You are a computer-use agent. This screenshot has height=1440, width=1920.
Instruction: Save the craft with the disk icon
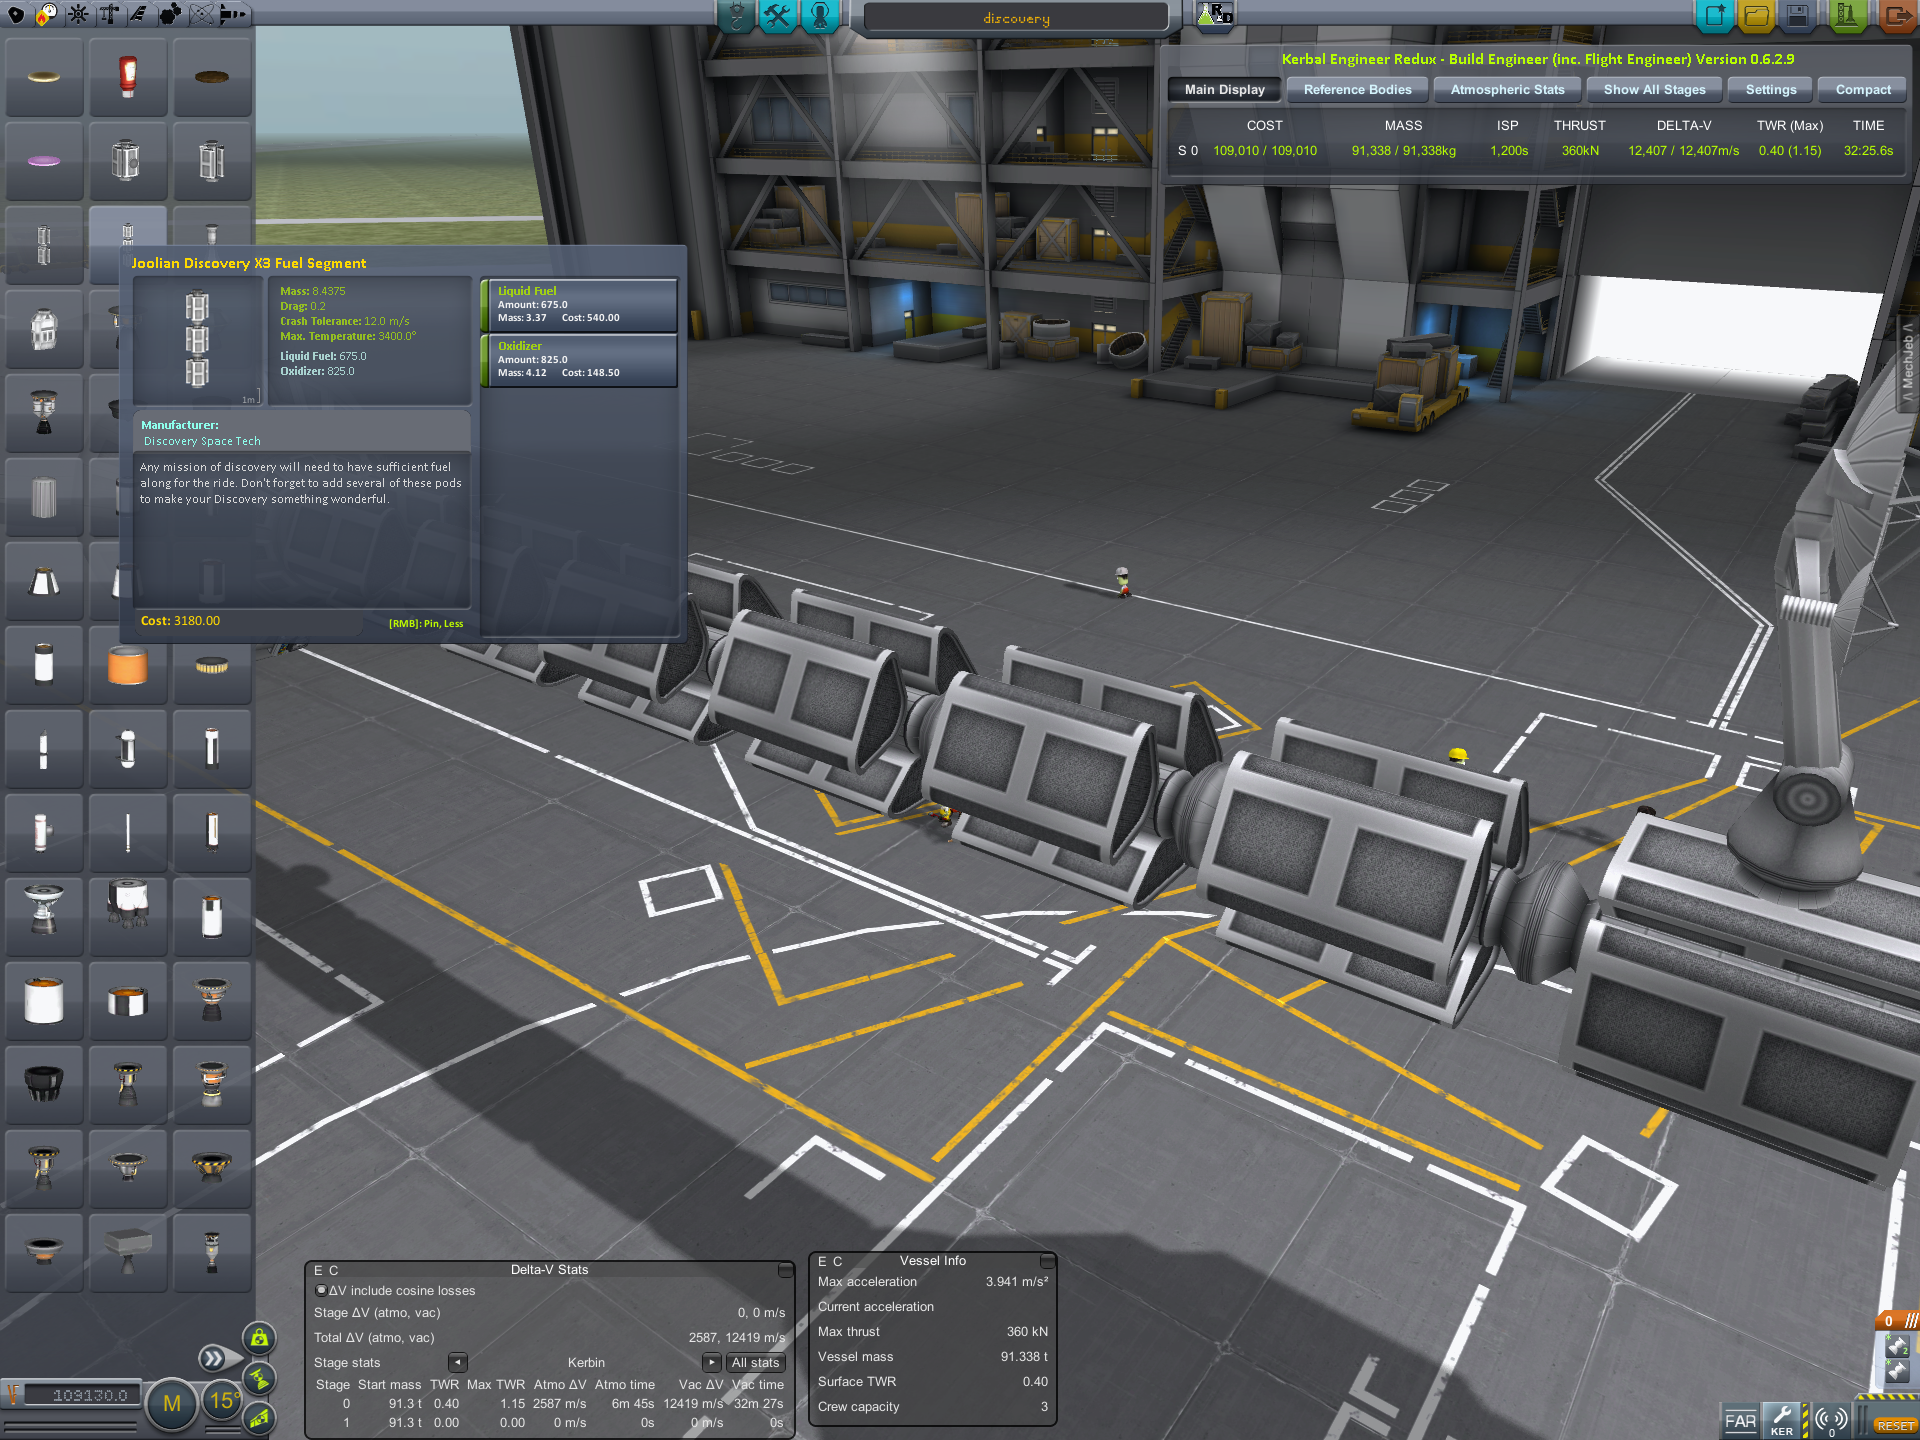coord(1798,16)
